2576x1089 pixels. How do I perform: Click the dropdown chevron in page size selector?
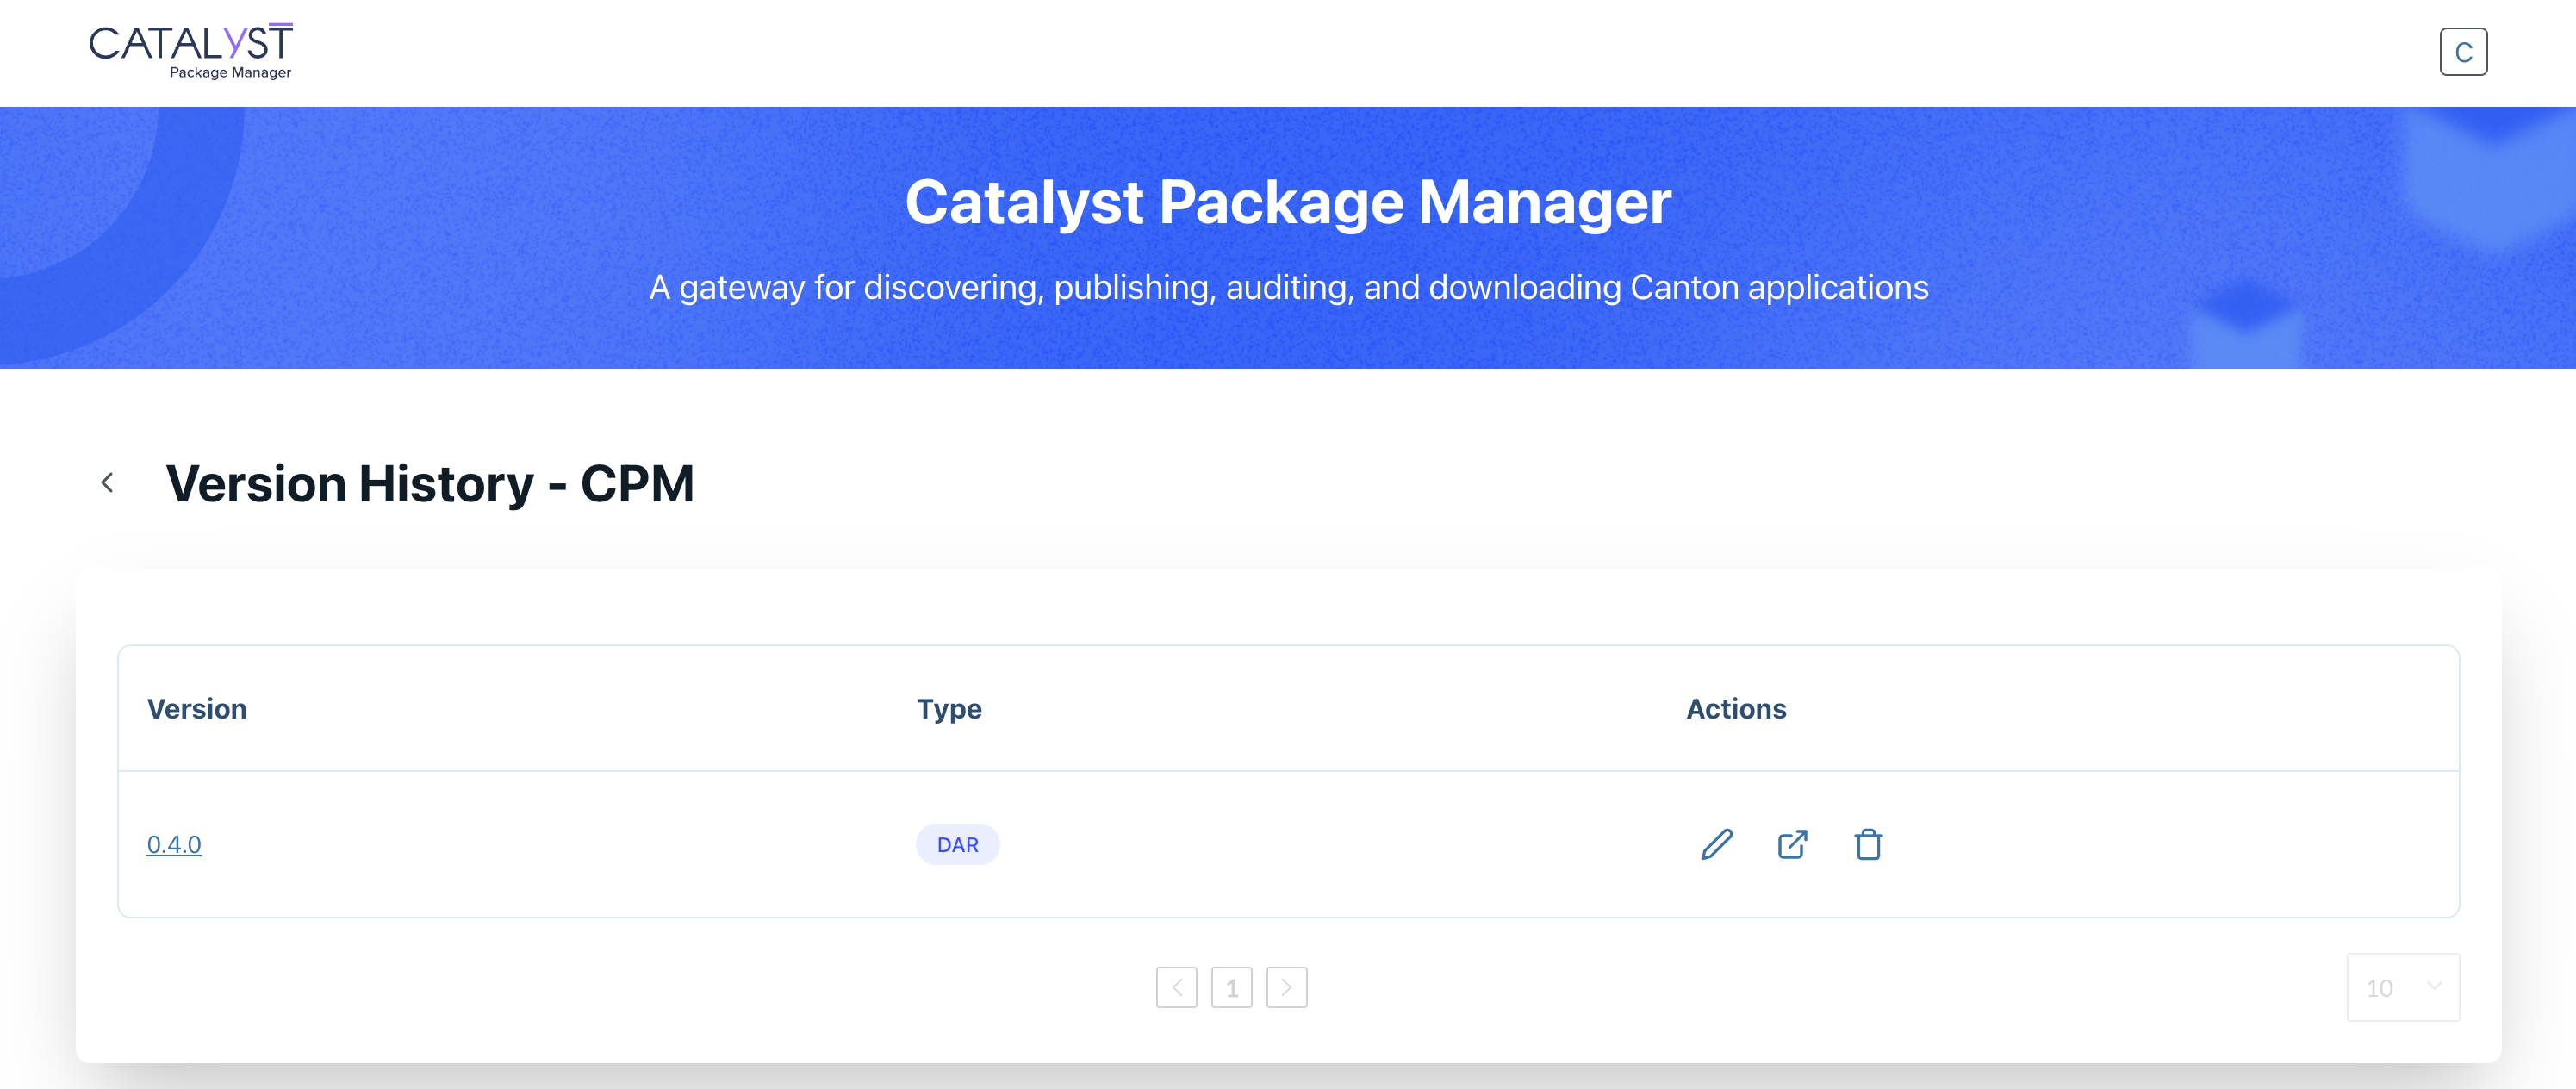(2434, 986)
